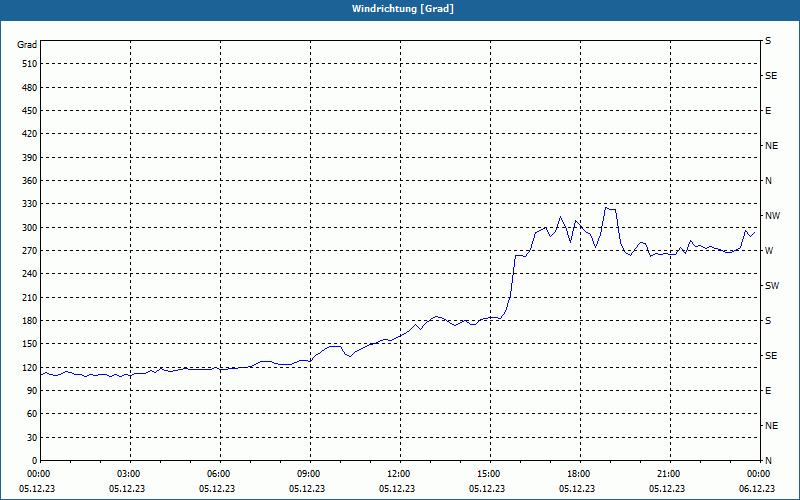Viewport: 800px width, 500px height.
Task: Select the "12:00" time label
Action: point(398,474)
